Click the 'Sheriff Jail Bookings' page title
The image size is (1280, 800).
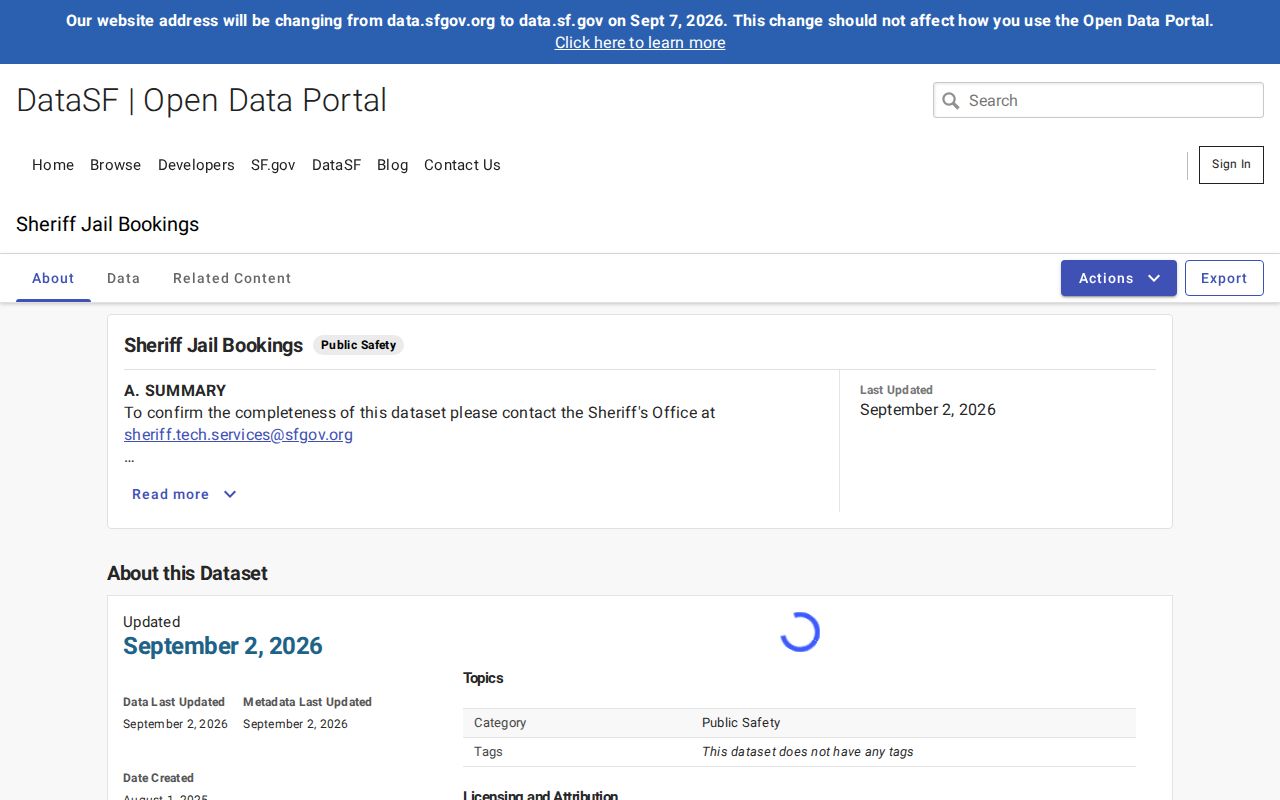tap(107, 224)
